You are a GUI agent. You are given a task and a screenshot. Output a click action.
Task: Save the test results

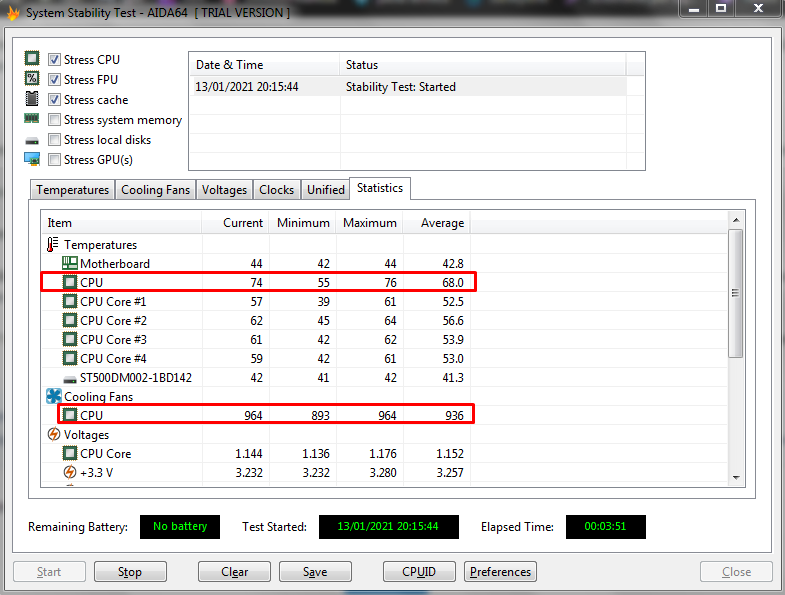[315, 571]
